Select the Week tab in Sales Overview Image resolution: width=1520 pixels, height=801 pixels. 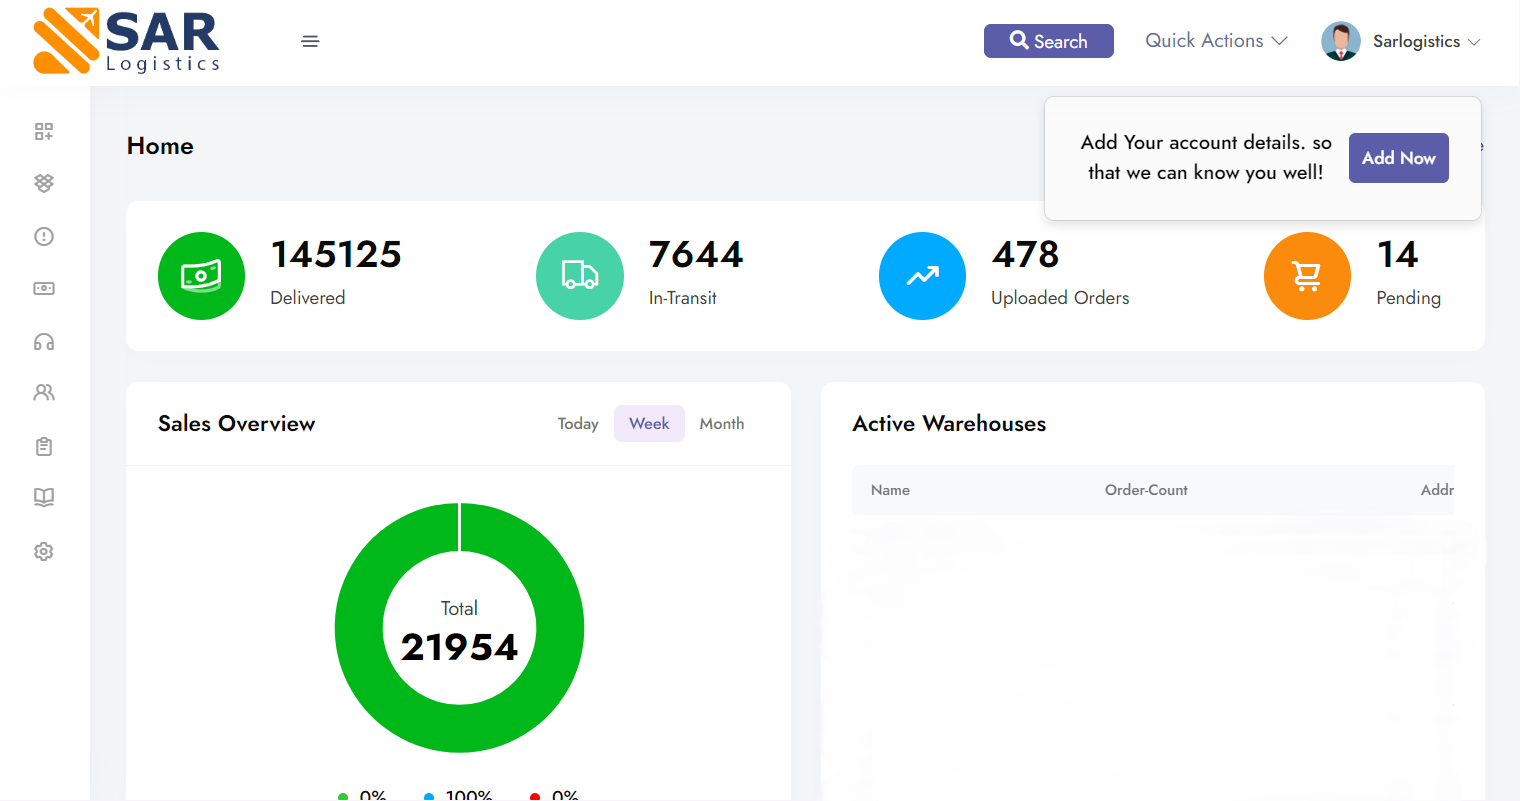(649, 424)
